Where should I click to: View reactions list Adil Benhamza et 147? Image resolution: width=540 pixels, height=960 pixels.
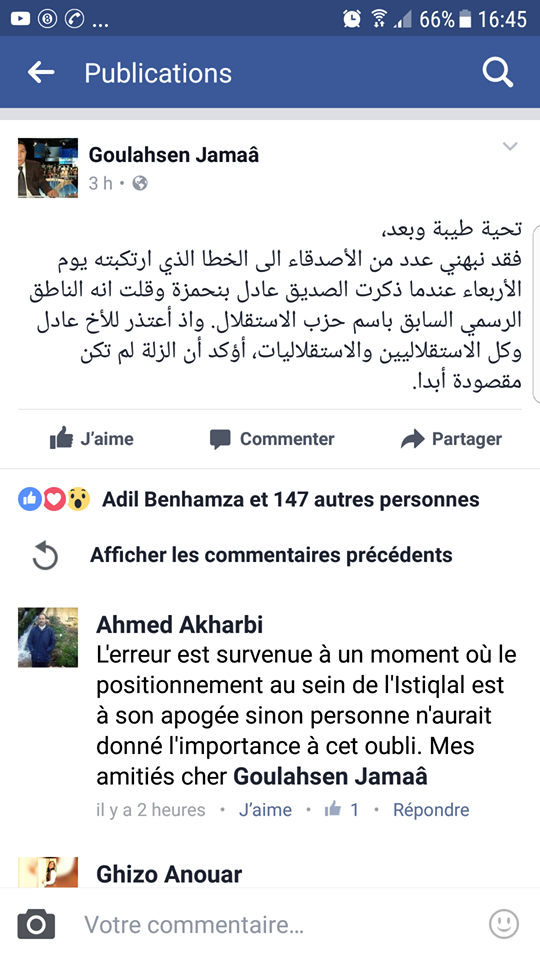pos(290,500)
